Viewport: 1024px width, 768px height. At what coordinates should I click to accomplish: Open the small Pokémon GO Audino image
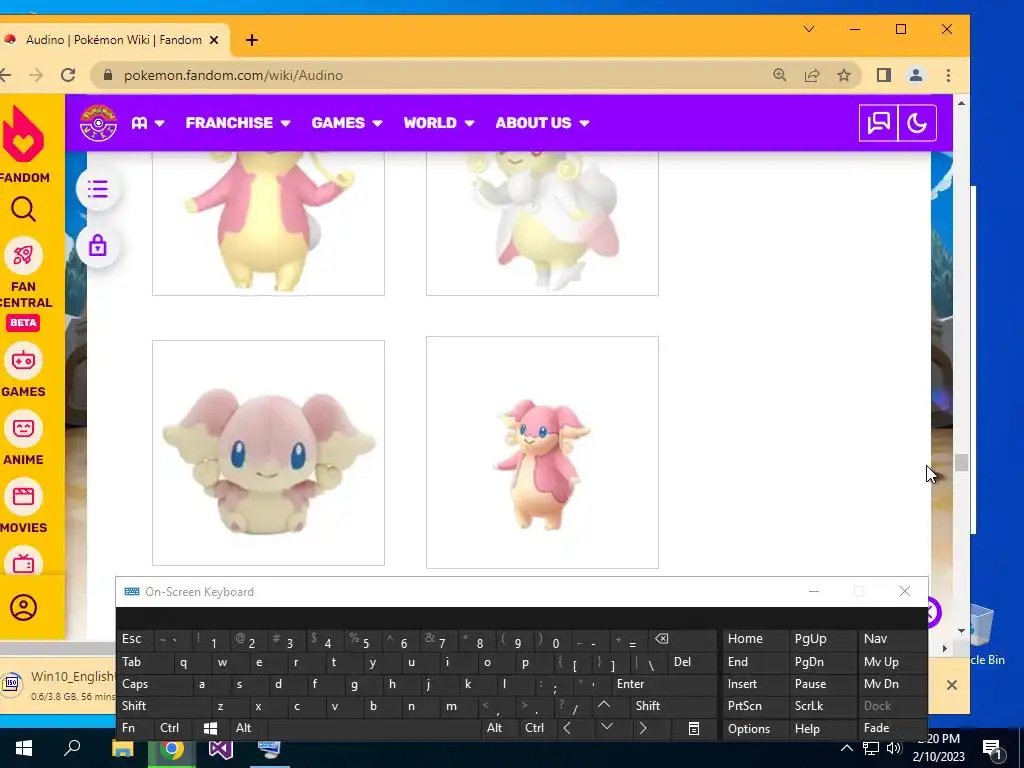click(x=542, y=453)
